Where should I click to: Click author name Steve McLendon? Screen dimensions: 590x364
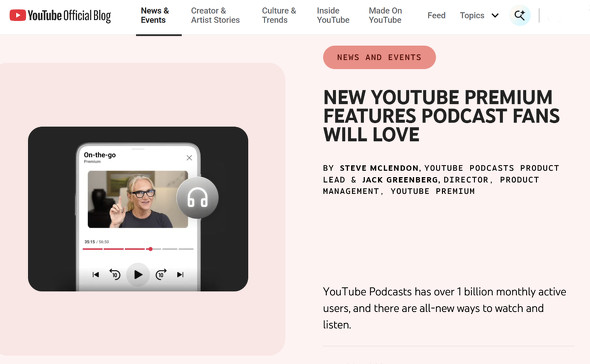click(379, 168)
